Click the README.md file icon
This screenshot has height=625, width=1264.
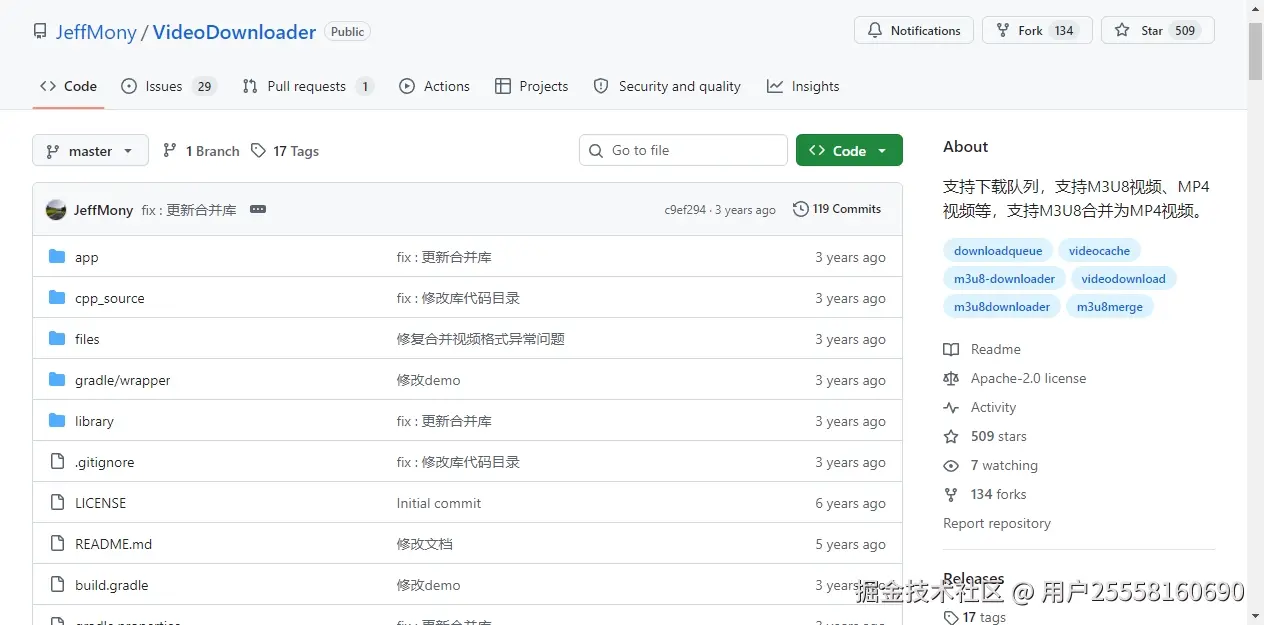(x=57, y=544)
